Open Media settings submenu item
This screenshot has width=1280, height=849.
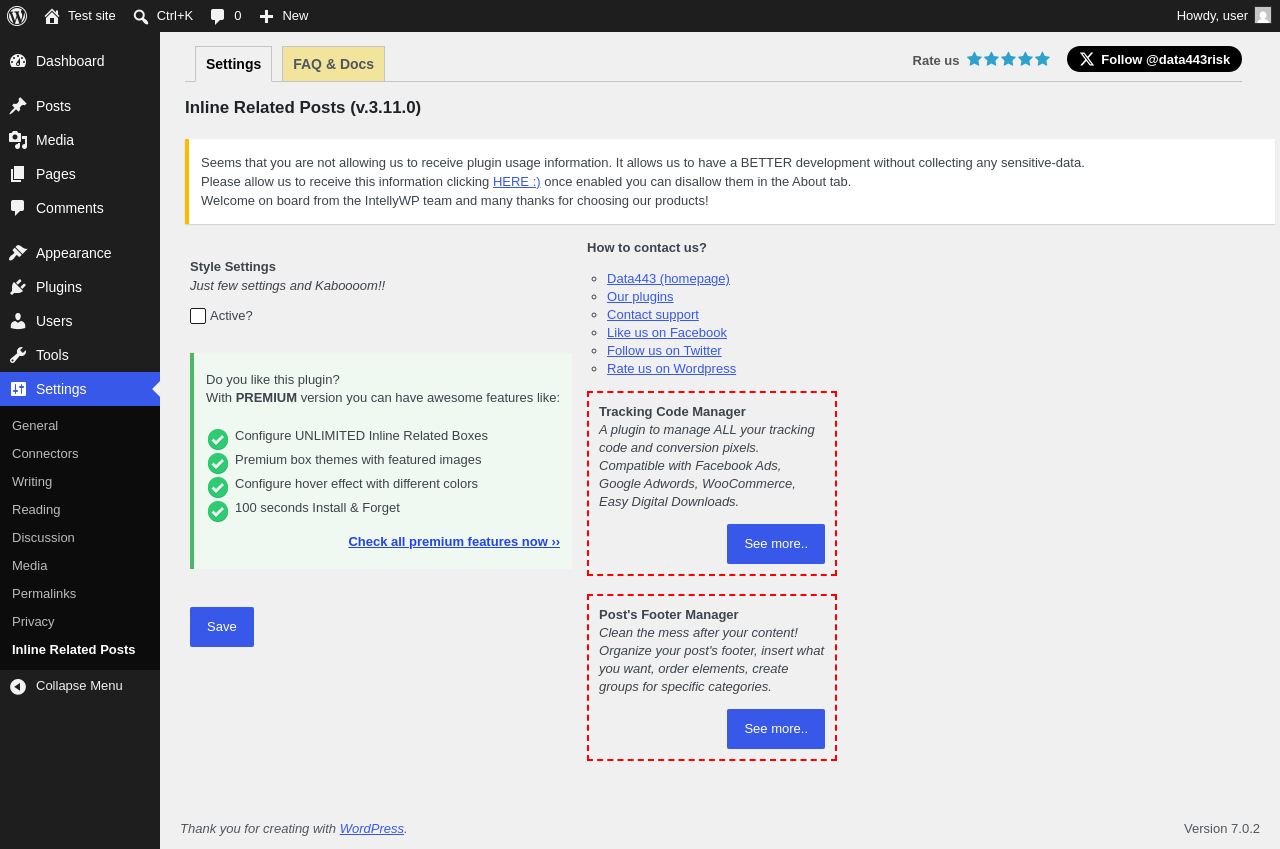coord(29,566)
